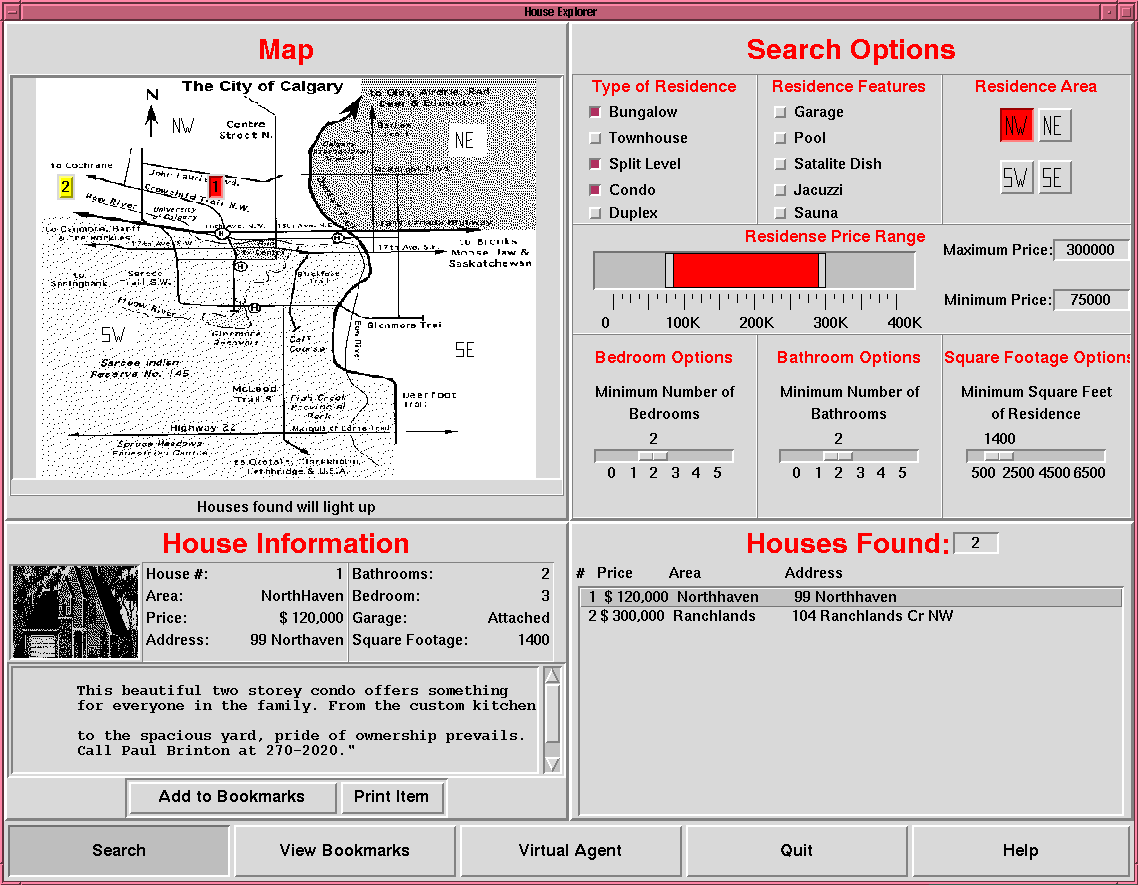Check the Sauna feature option
The image size is (1138, 885).
pos(780,213)
